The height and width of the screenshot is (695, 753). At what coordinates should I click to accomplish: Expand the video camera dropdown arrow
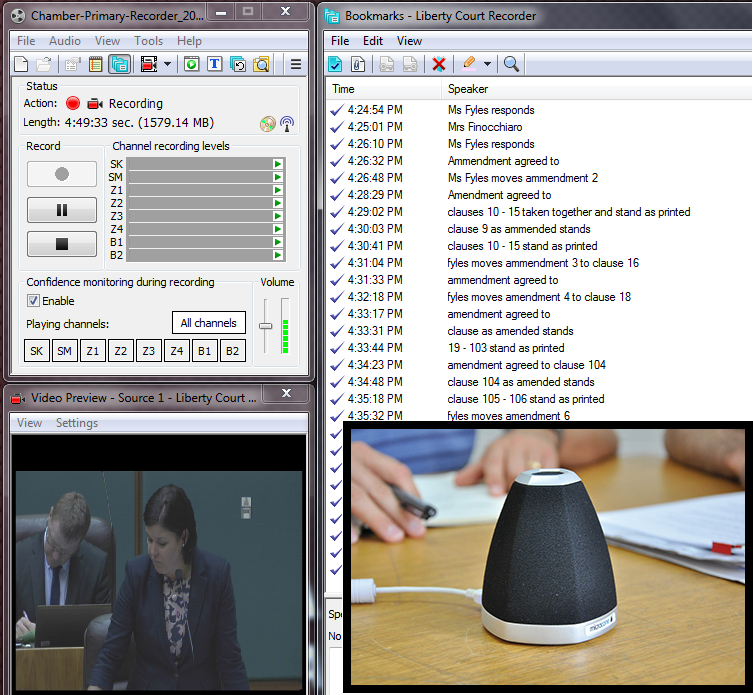point(168,64)
